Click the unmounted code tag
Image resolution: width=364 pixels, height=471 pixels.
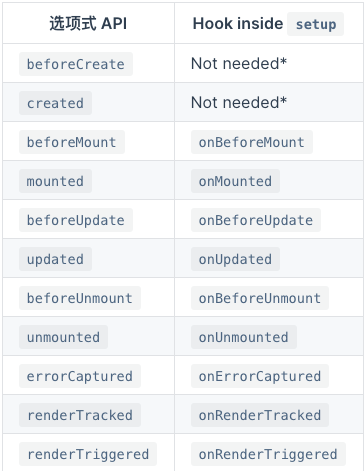click(x=63, y=337)
